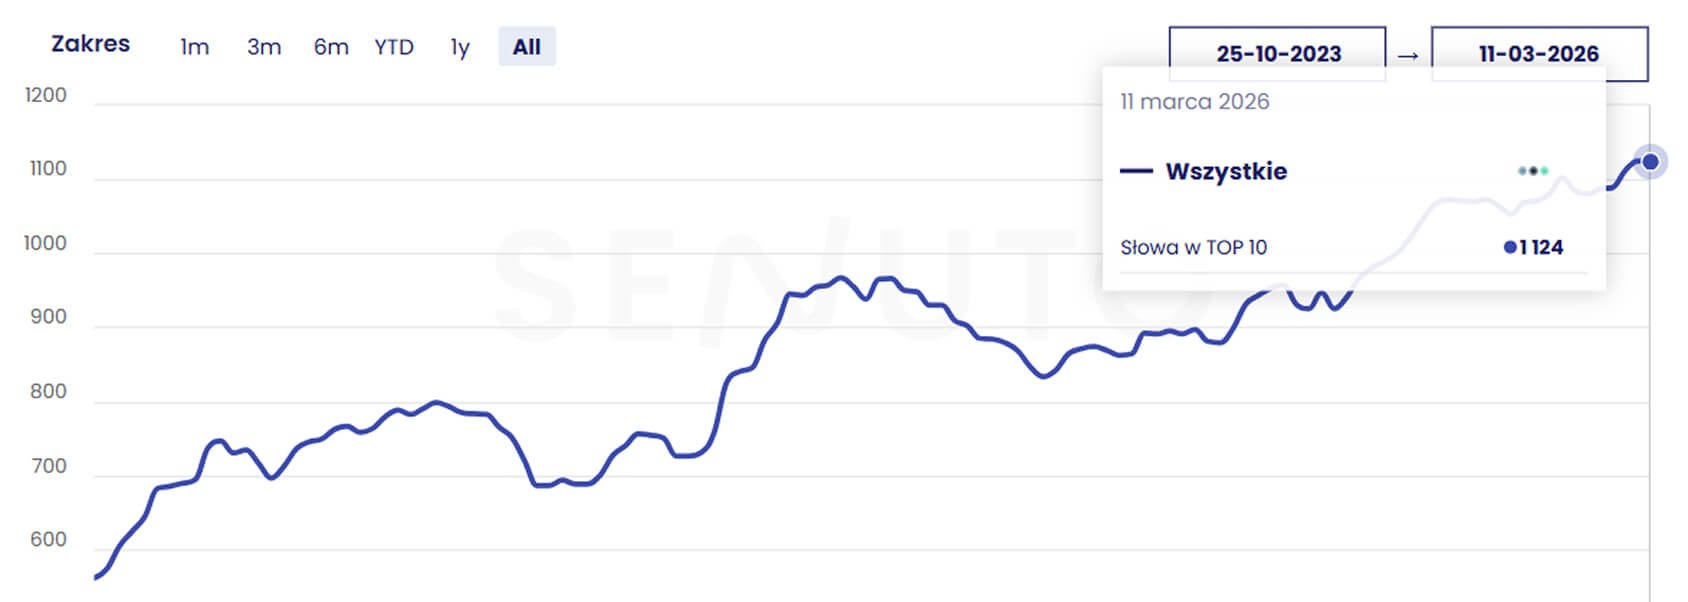
Task: Click the three-dot icon in tooltip
Action: coord(1532,171)
